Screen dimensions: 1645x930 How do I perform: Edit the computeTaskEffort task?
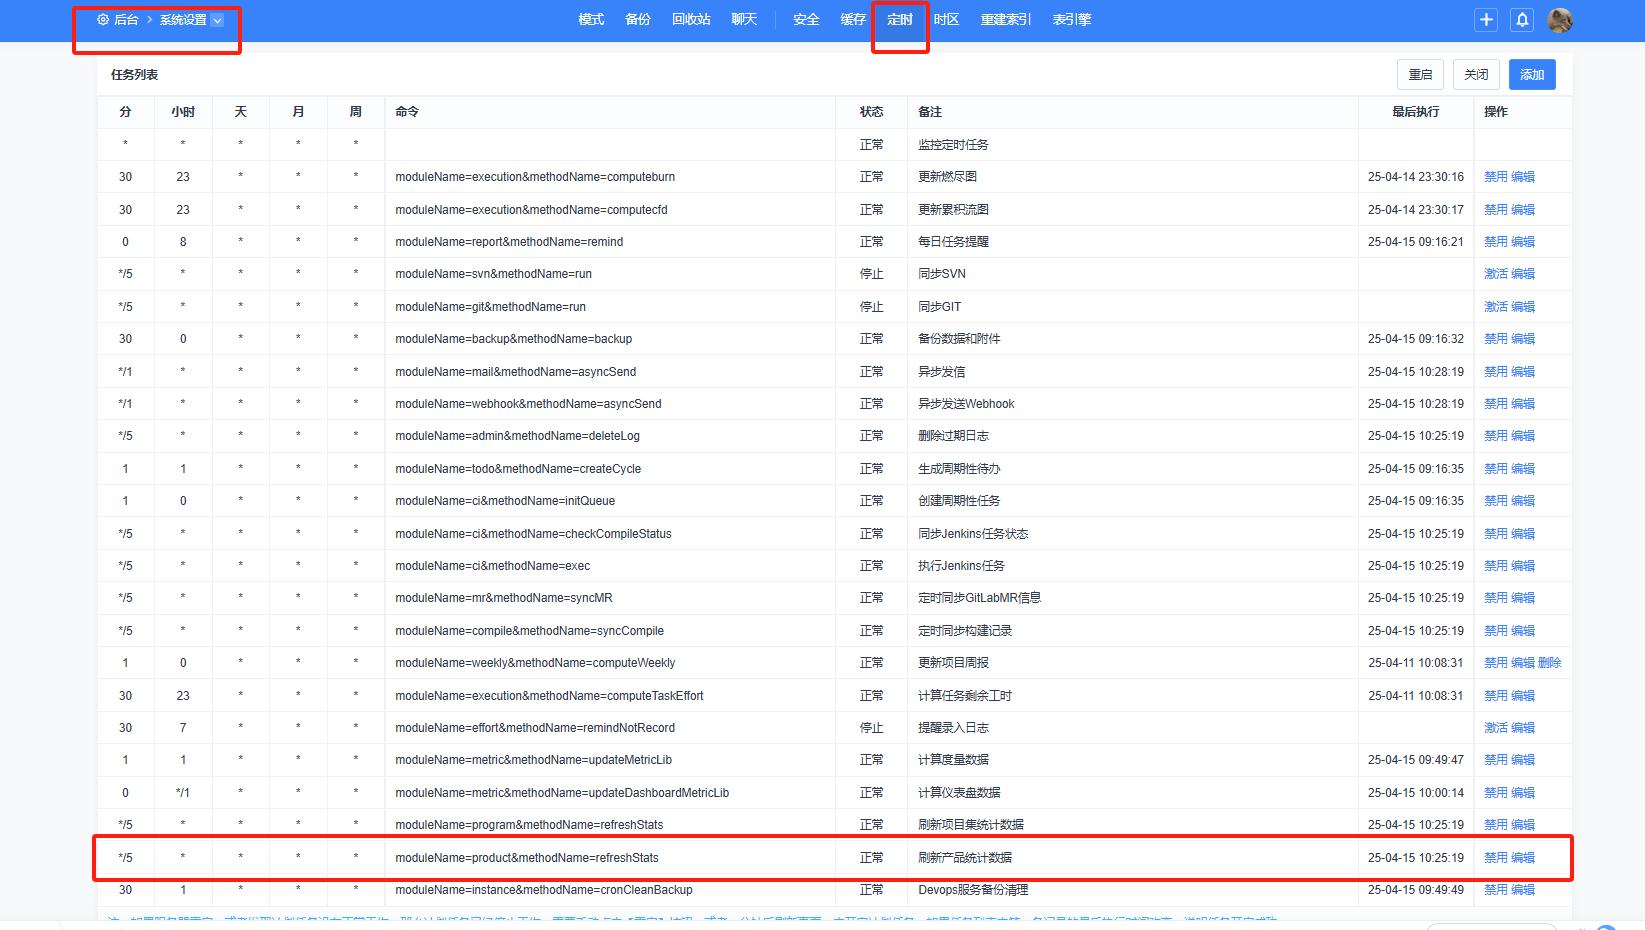pos(1523,696)
